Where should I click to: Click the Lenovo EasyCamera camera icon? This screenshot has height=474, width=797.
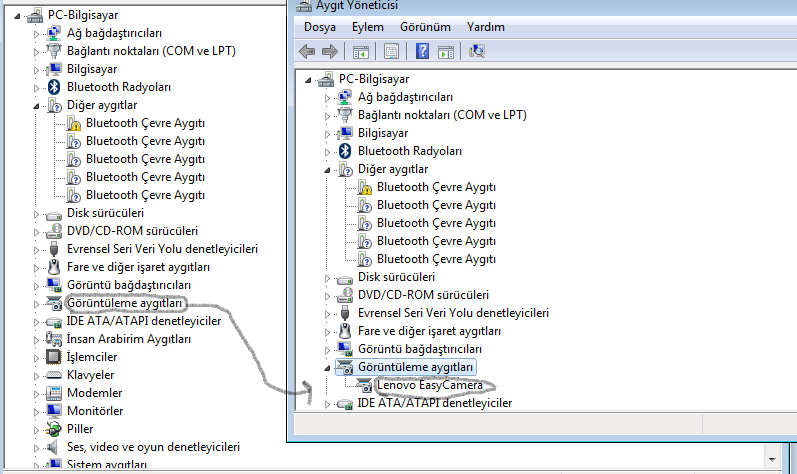pos(364,386)
